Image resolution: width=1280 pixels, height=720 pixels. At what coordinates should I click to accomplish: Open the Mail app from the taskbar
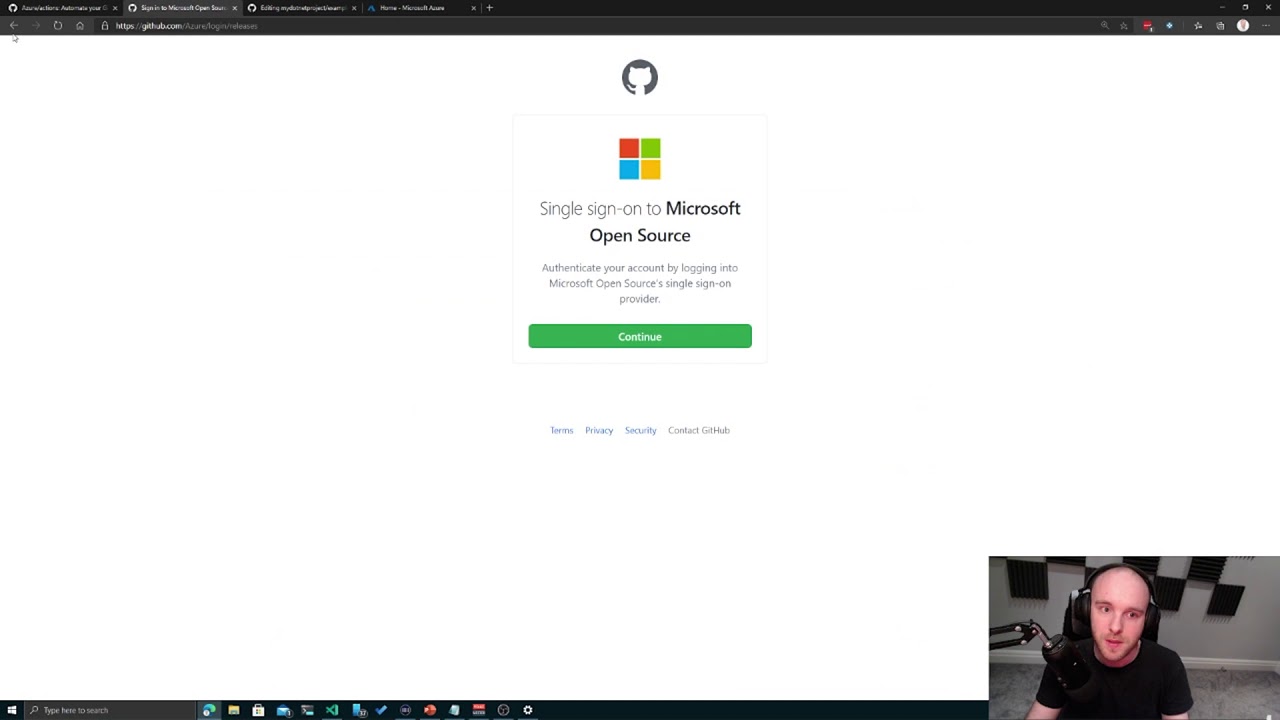(x=283, y=710)
